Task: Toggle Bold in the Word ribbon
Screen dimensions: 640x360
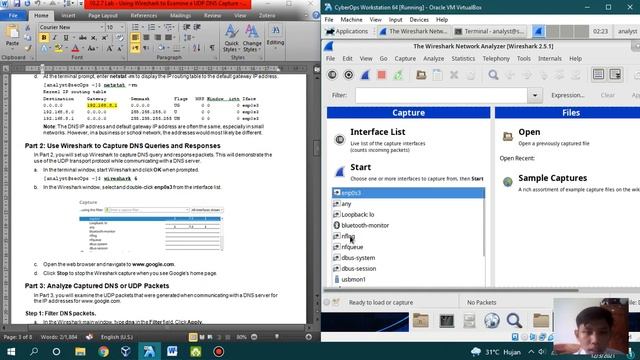Action: (44, 38)
